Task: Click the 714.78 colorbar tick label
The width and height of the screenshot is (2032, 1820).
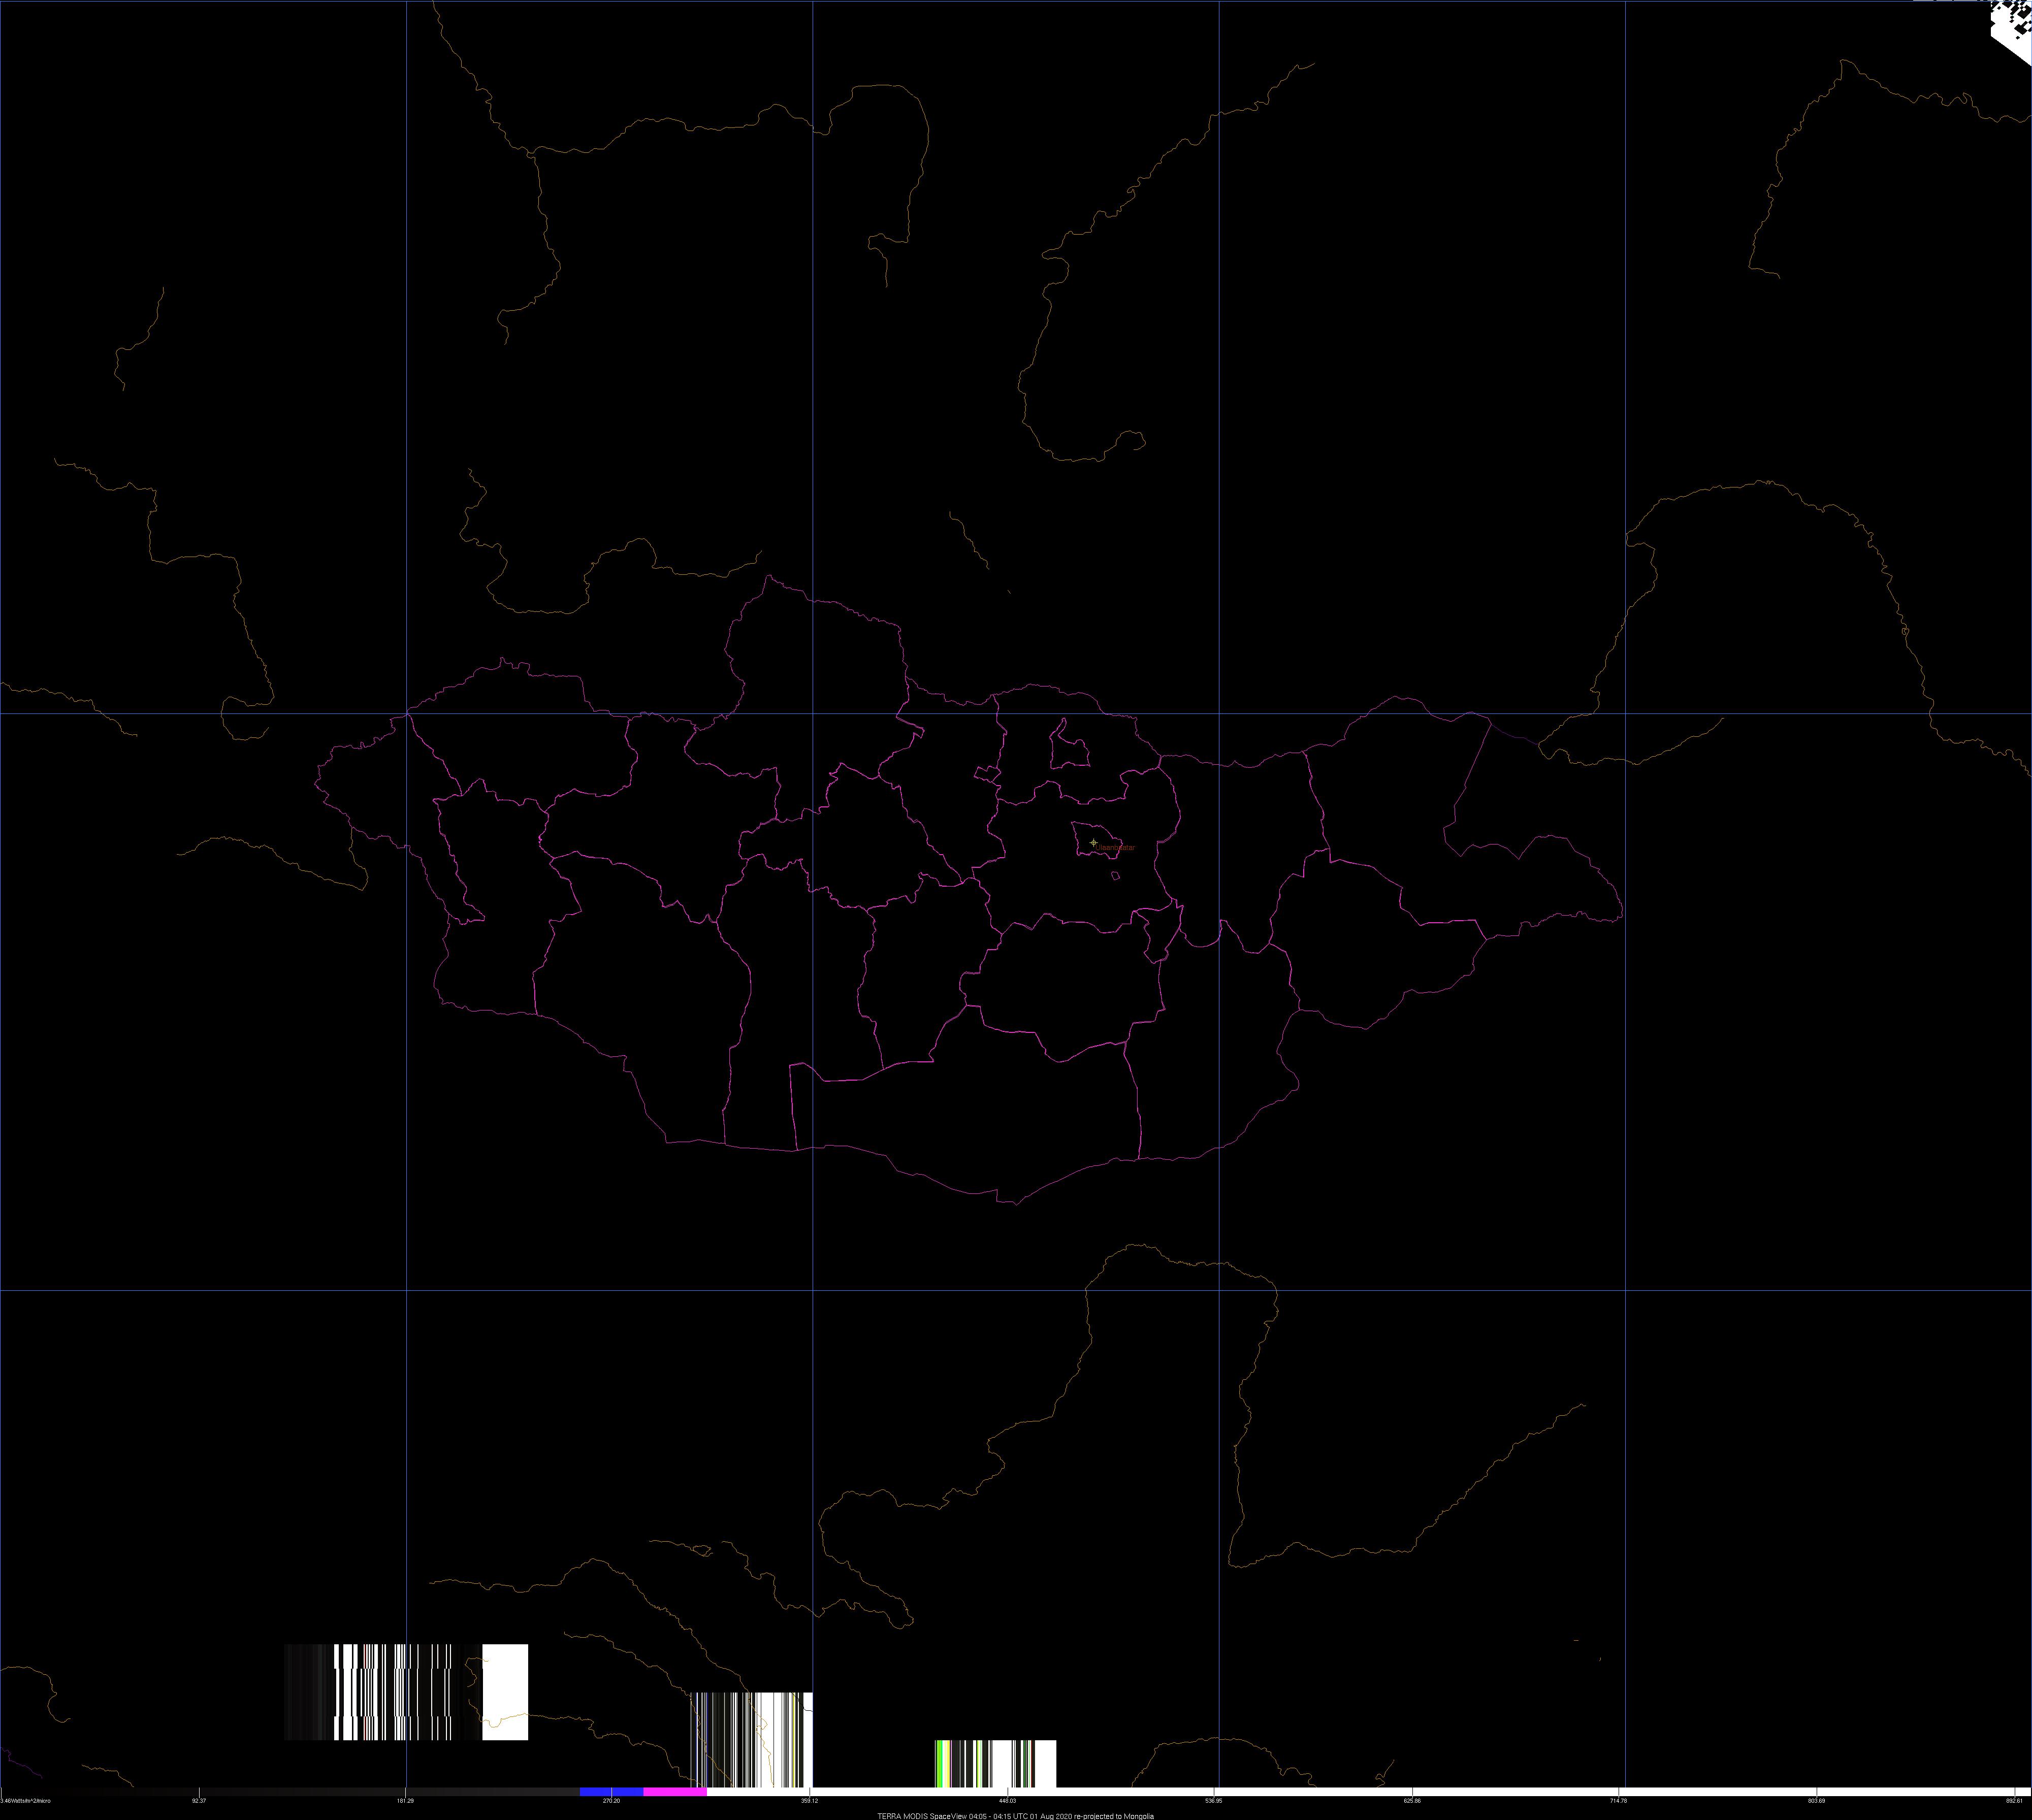Action: (1618, 1801)
